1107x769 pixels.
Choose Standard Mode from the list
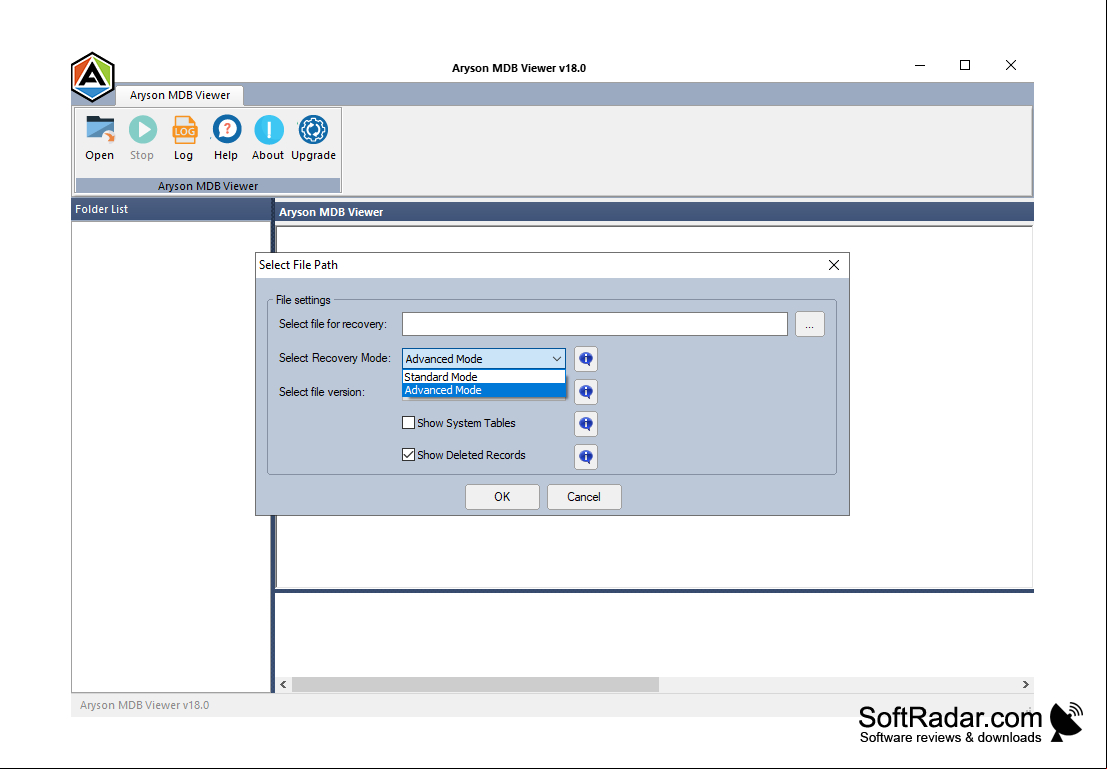pos(484,377)
